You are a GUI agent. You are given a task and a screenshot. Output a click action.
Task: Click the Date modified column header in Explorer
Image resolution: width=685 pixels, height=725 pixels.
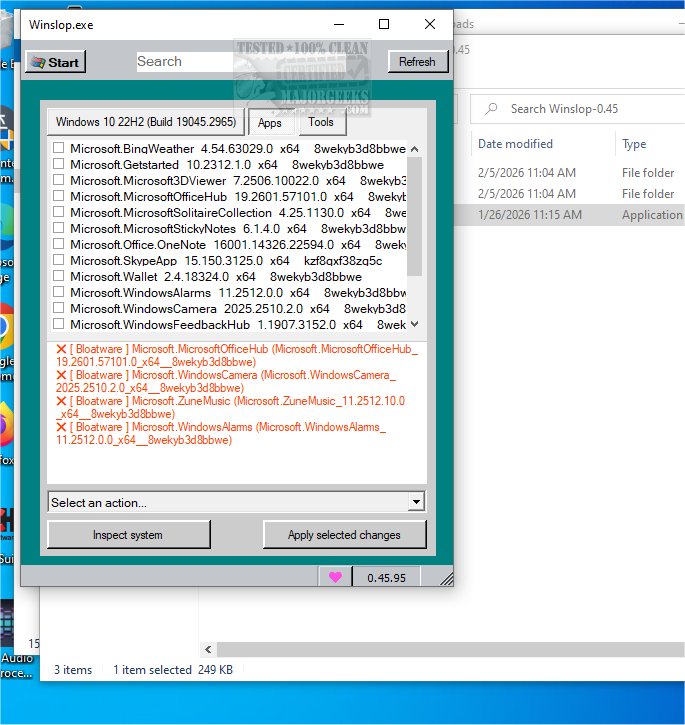pos(515,144)
